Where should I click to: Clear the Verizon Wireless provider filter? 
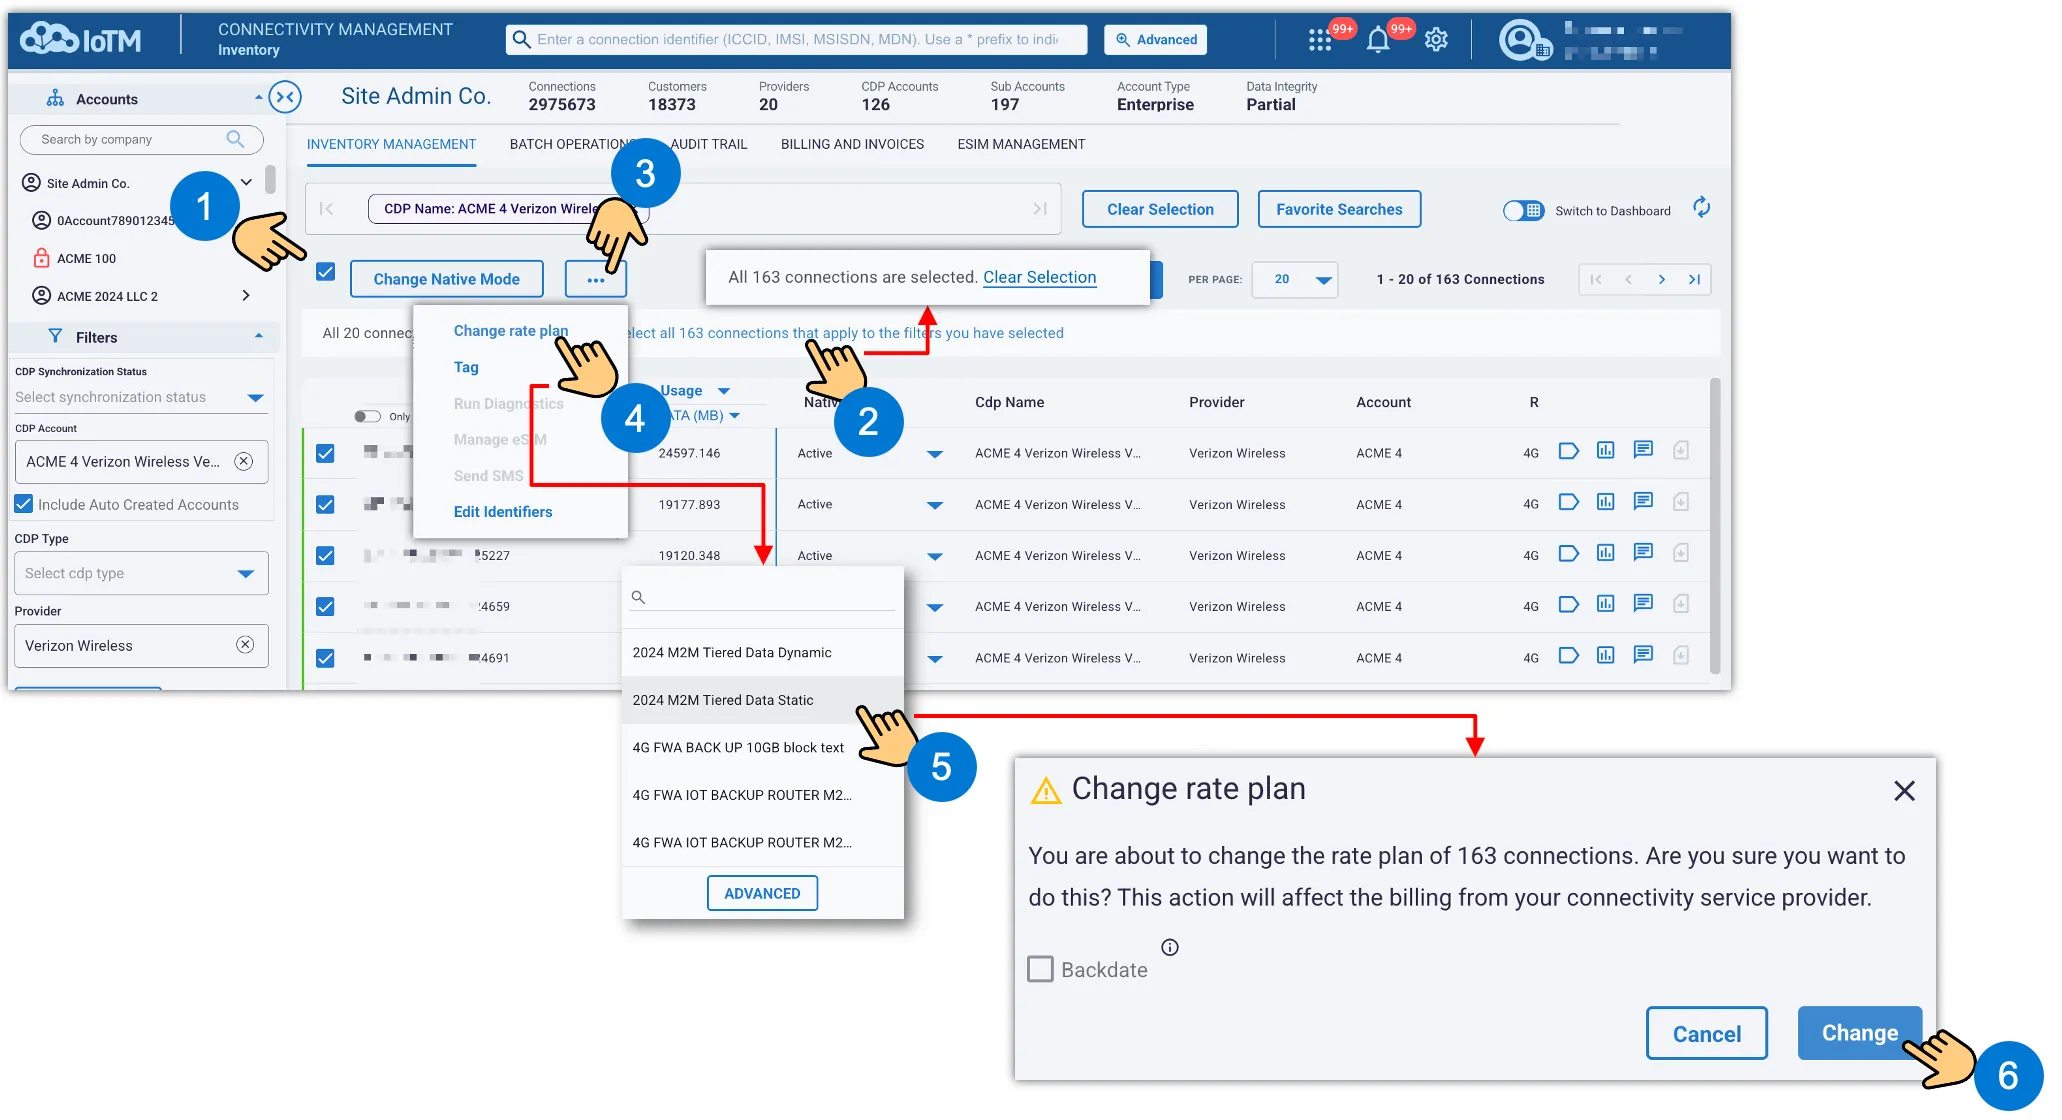[245, 645]
